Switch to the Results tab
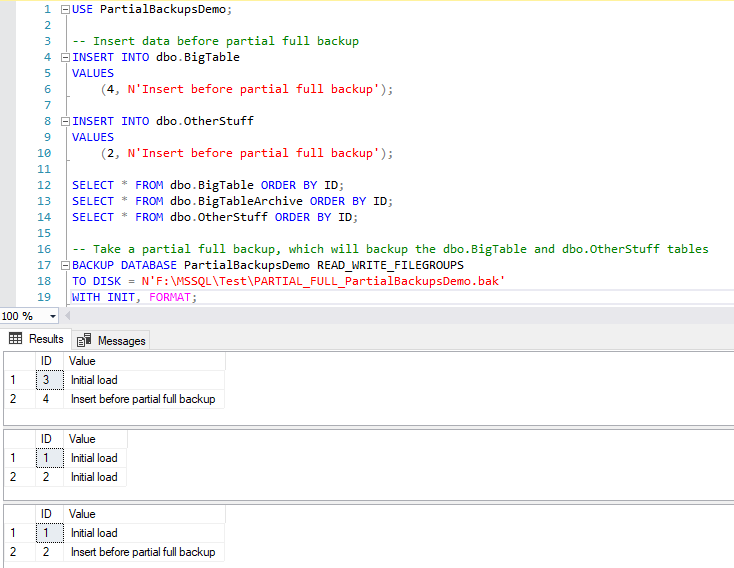734x568 pixels. [36, 340]
